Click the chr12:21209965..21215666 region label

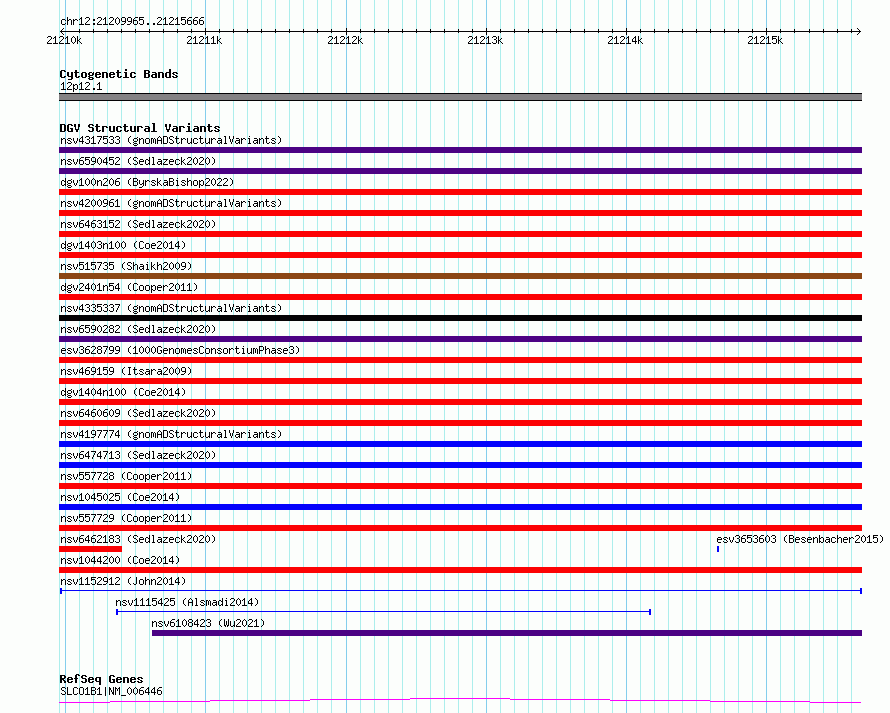[132, 21]
